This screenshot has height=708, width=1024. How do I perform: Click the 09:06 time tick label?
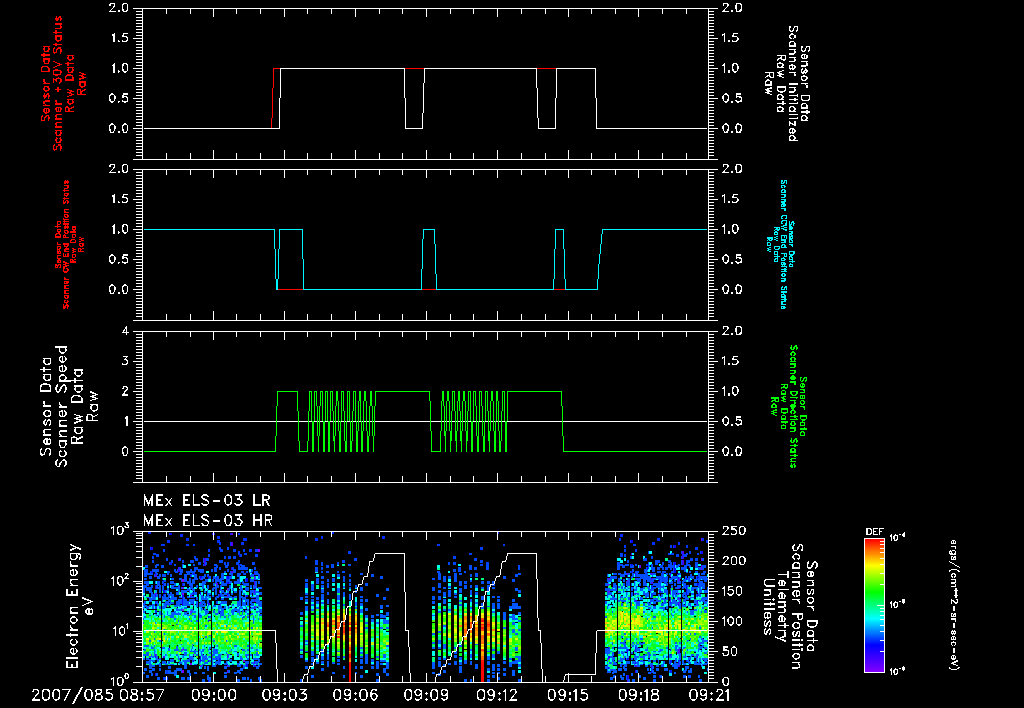[355, 696]
